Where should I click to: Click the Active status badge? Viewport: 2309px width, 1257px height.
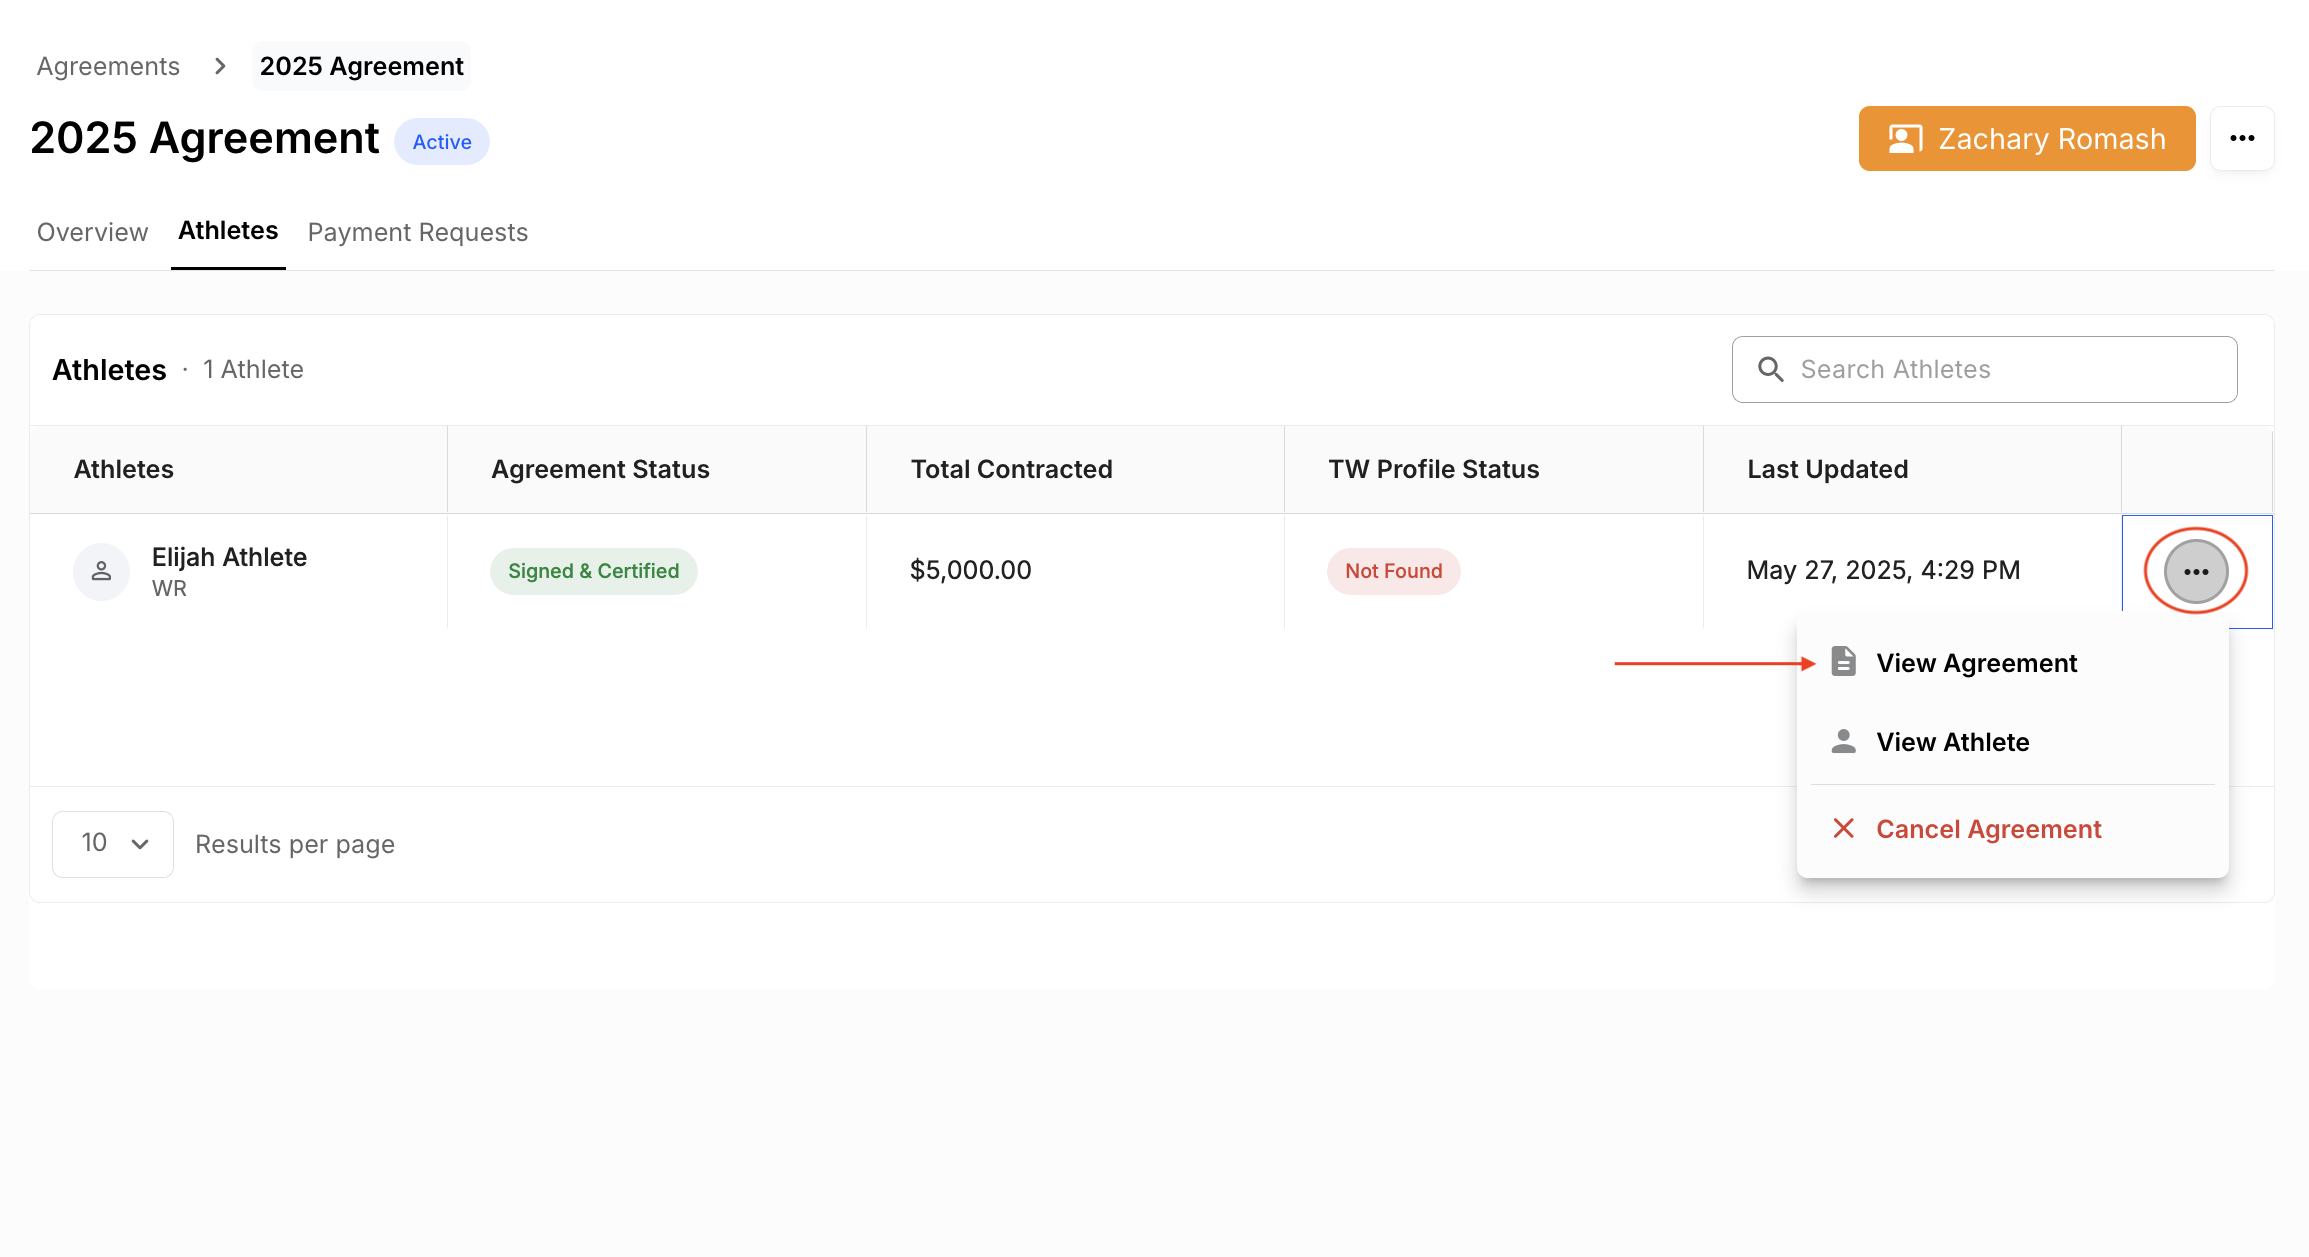442,141
